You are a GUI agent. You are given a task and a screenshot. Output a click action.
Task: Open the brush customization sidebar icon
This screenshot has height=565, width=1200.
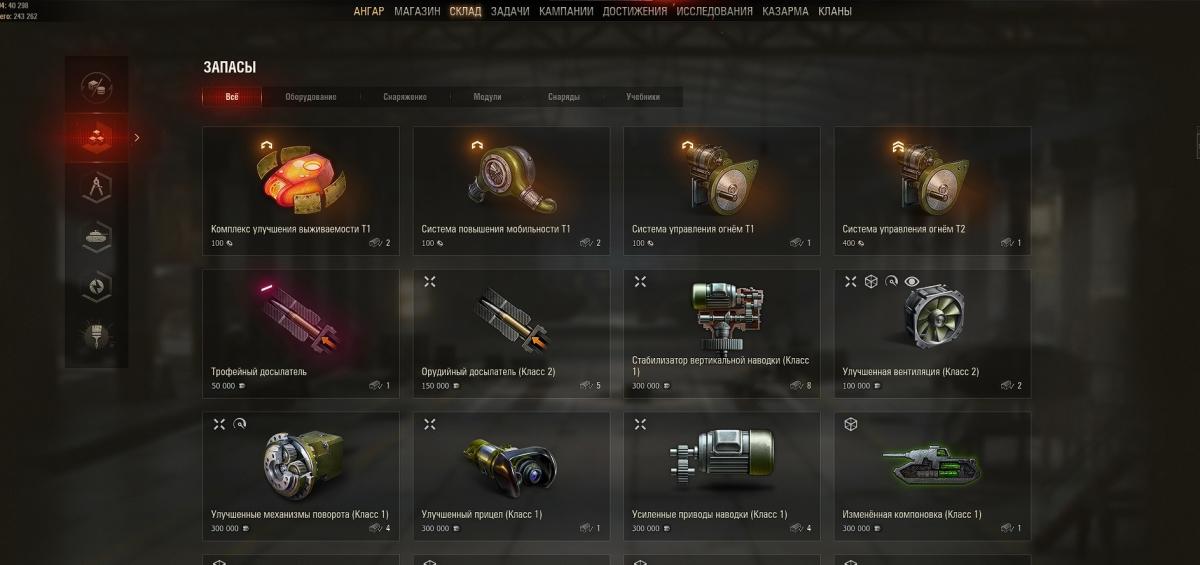pos(97,337)
